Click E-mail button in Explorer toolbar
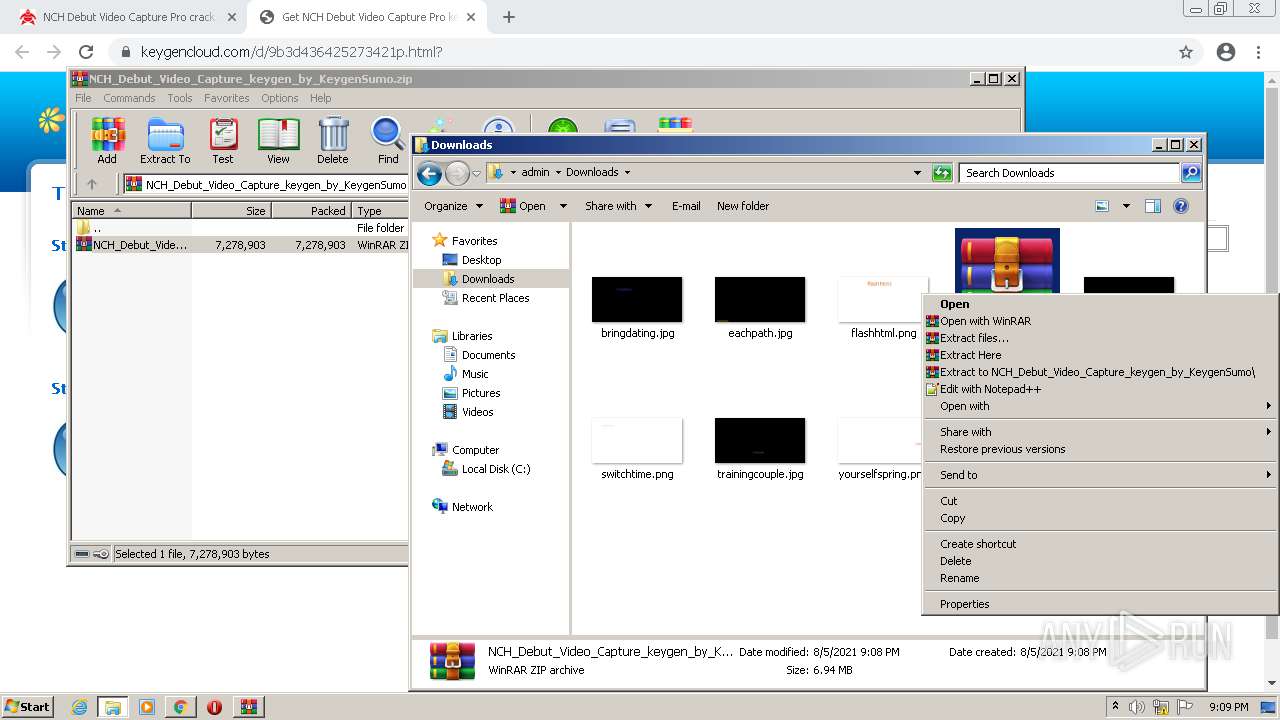The height and width of the screenshot is (720, 1280). [686, 206]
